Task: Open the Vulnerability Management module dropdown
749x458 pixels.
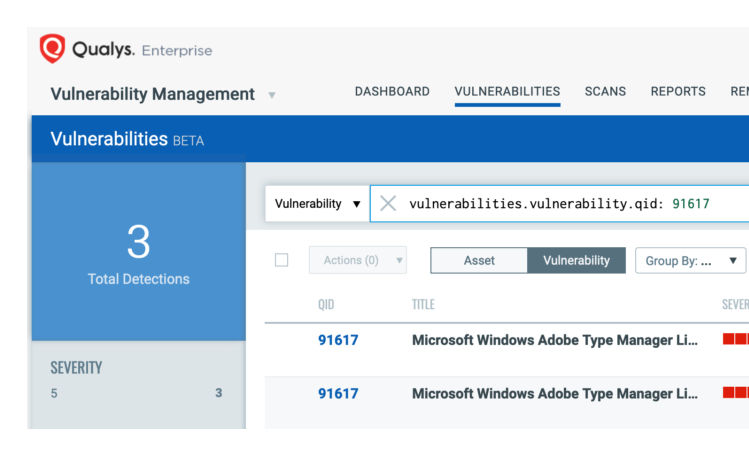Action: 271,95
